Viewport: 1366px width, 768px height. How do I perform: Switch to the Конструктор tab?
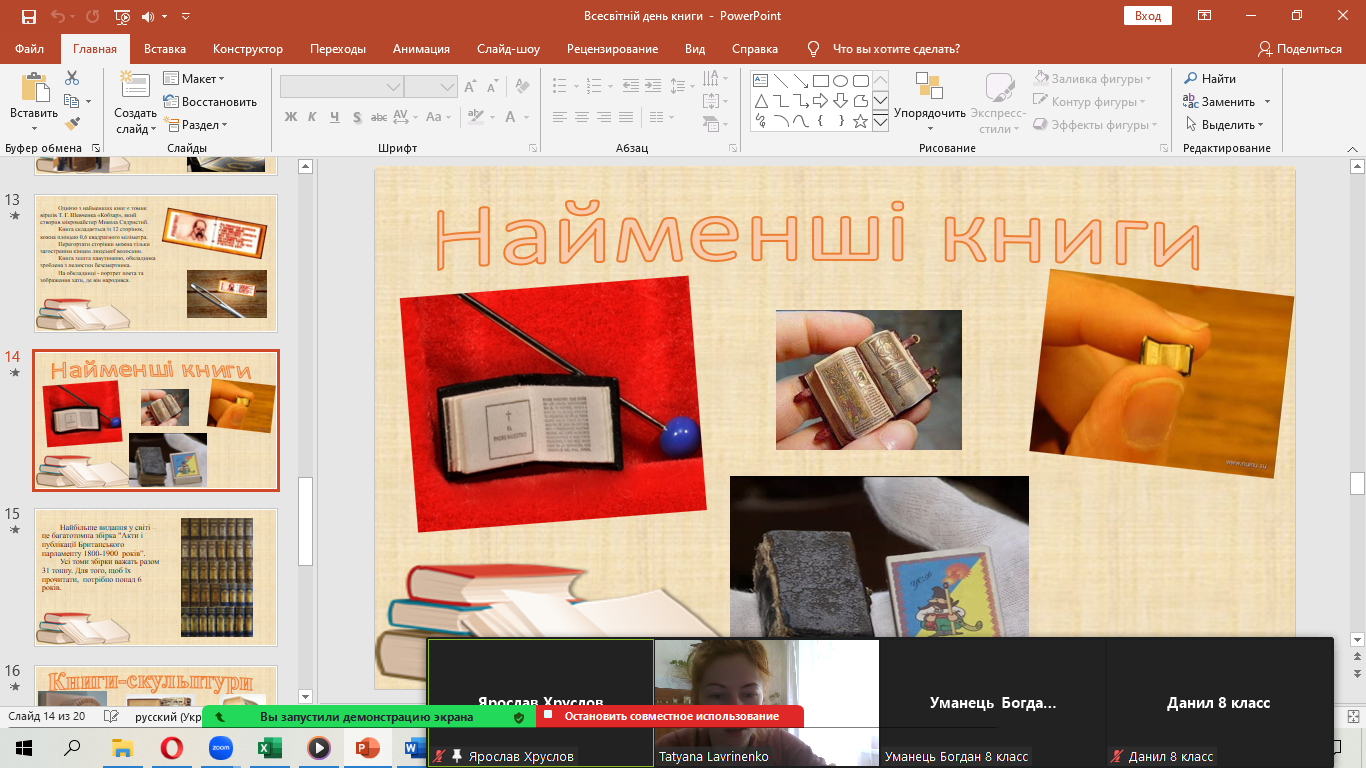[x=248, y=49]
